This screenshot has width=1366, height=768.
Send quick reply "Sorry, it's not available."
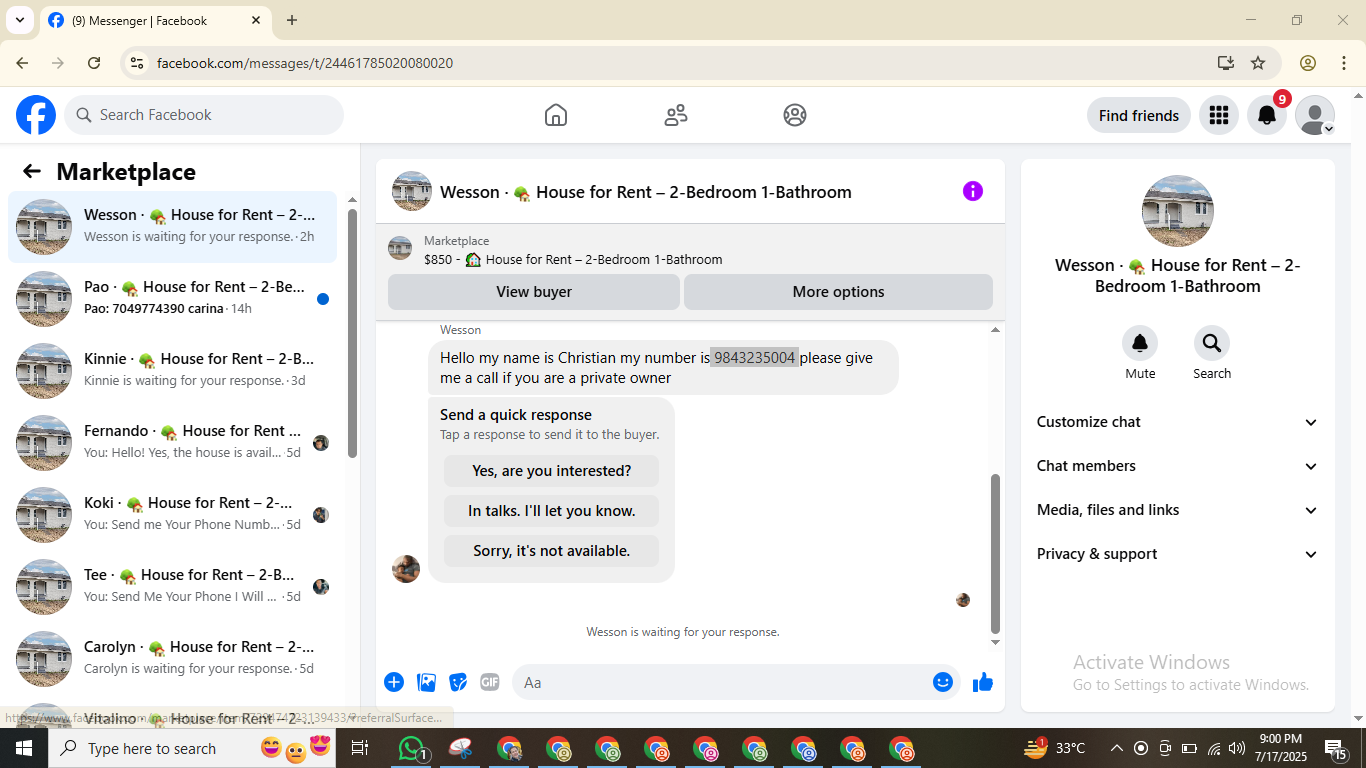[551, 551]
